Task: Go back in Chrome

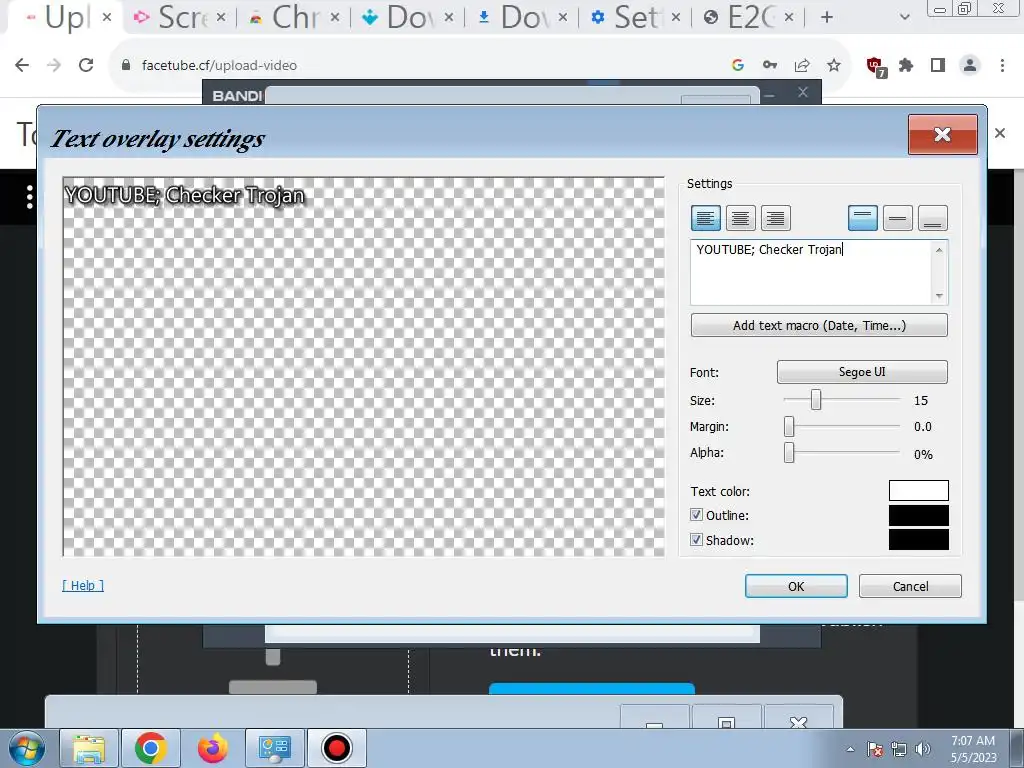Action: (x=22, y=65)
